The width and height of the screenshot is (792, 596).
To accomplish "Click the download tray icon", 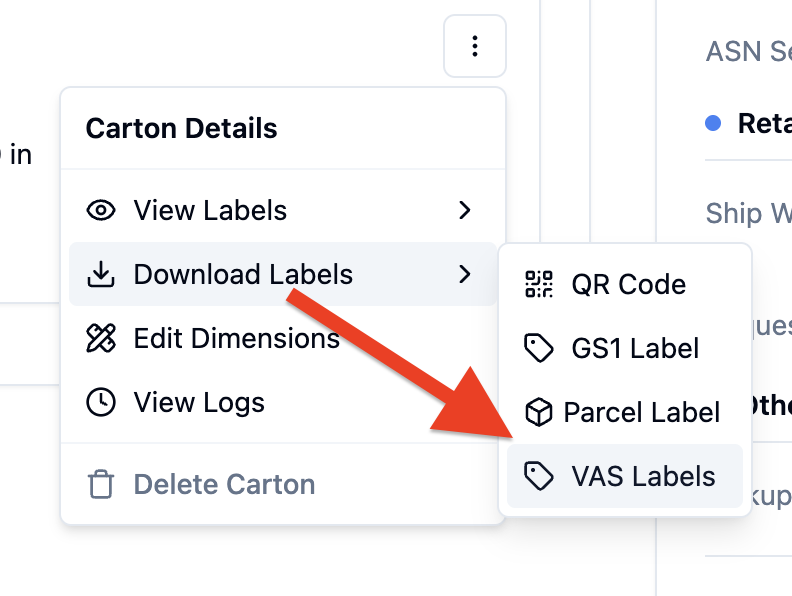I will point(101,274).
